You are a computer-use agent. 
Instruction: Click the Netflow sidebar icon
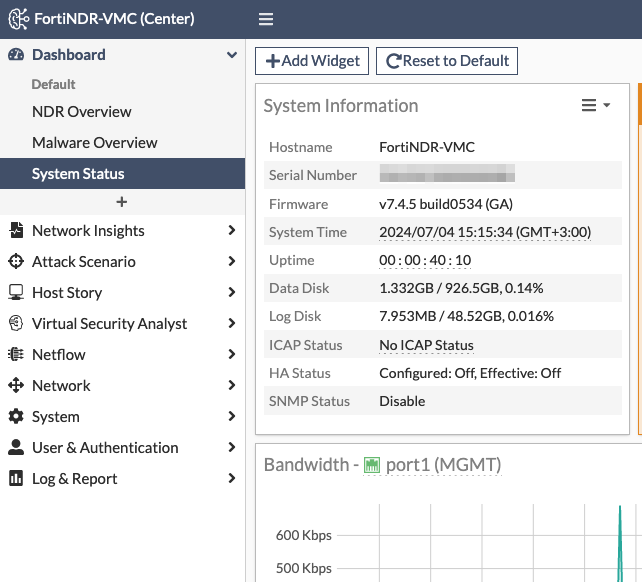point(15,355)
